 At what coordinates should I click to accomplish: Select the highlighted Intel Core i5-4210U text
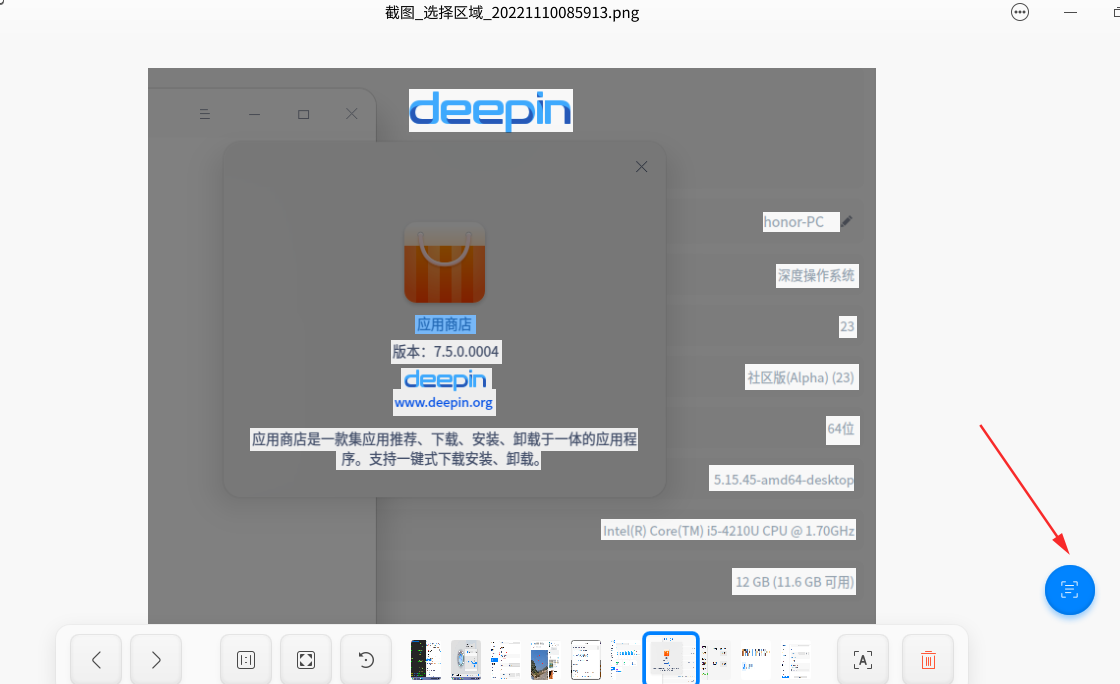pos(728,529)
